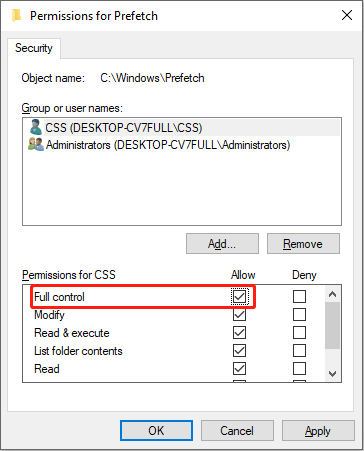Check Deny for Read & execute

coord(299,333)
